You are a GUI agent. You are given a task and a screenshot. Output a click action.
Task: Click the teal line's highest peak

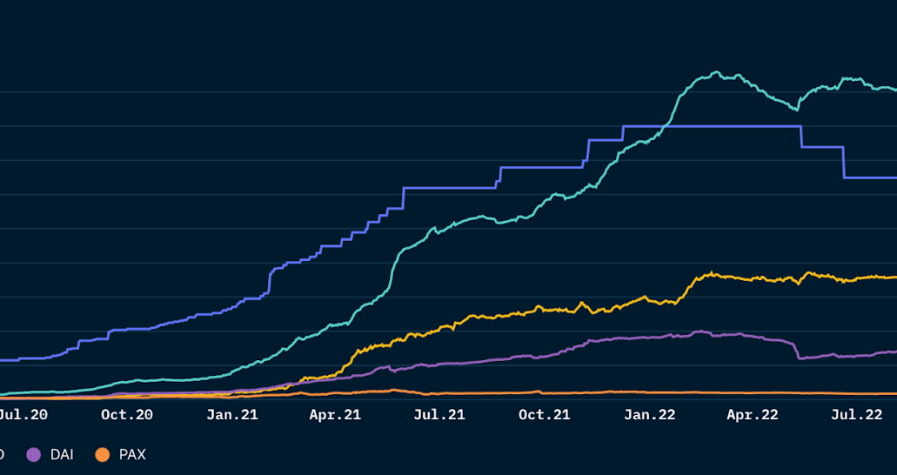coord(715,73)
